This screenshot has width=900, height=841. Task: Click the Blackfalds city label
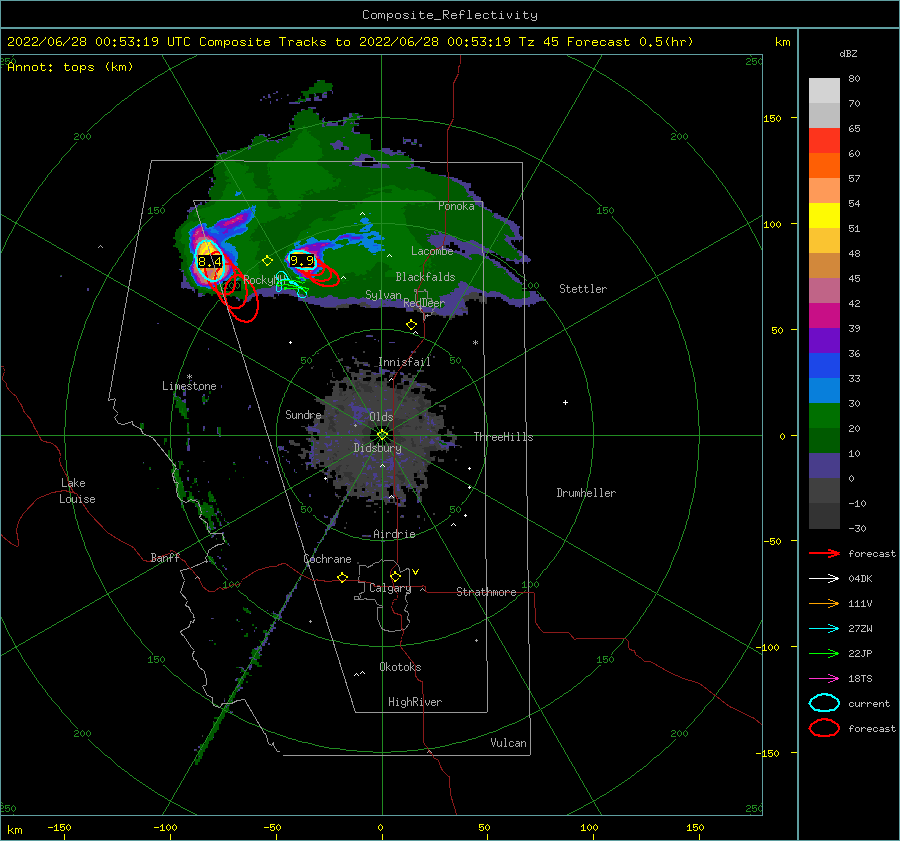click(x=425, y=277)
